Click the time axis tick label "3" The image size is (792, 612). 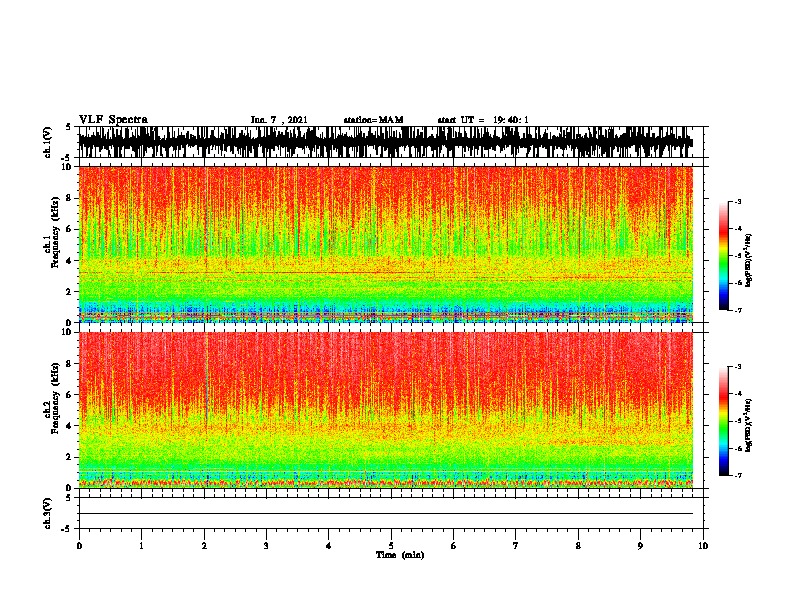point(266,546)
